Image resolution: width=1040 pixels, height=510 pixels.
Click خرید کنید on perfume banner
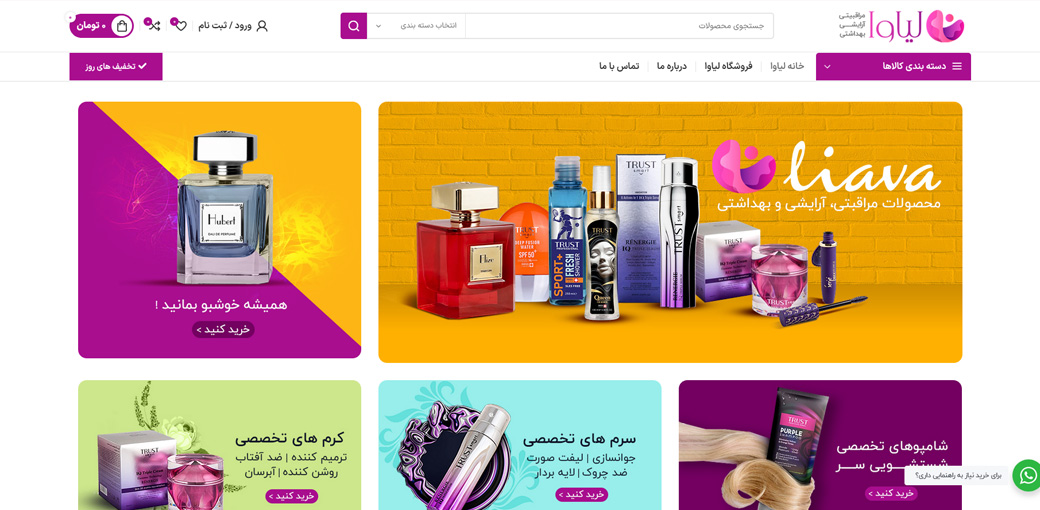point(224,330)
